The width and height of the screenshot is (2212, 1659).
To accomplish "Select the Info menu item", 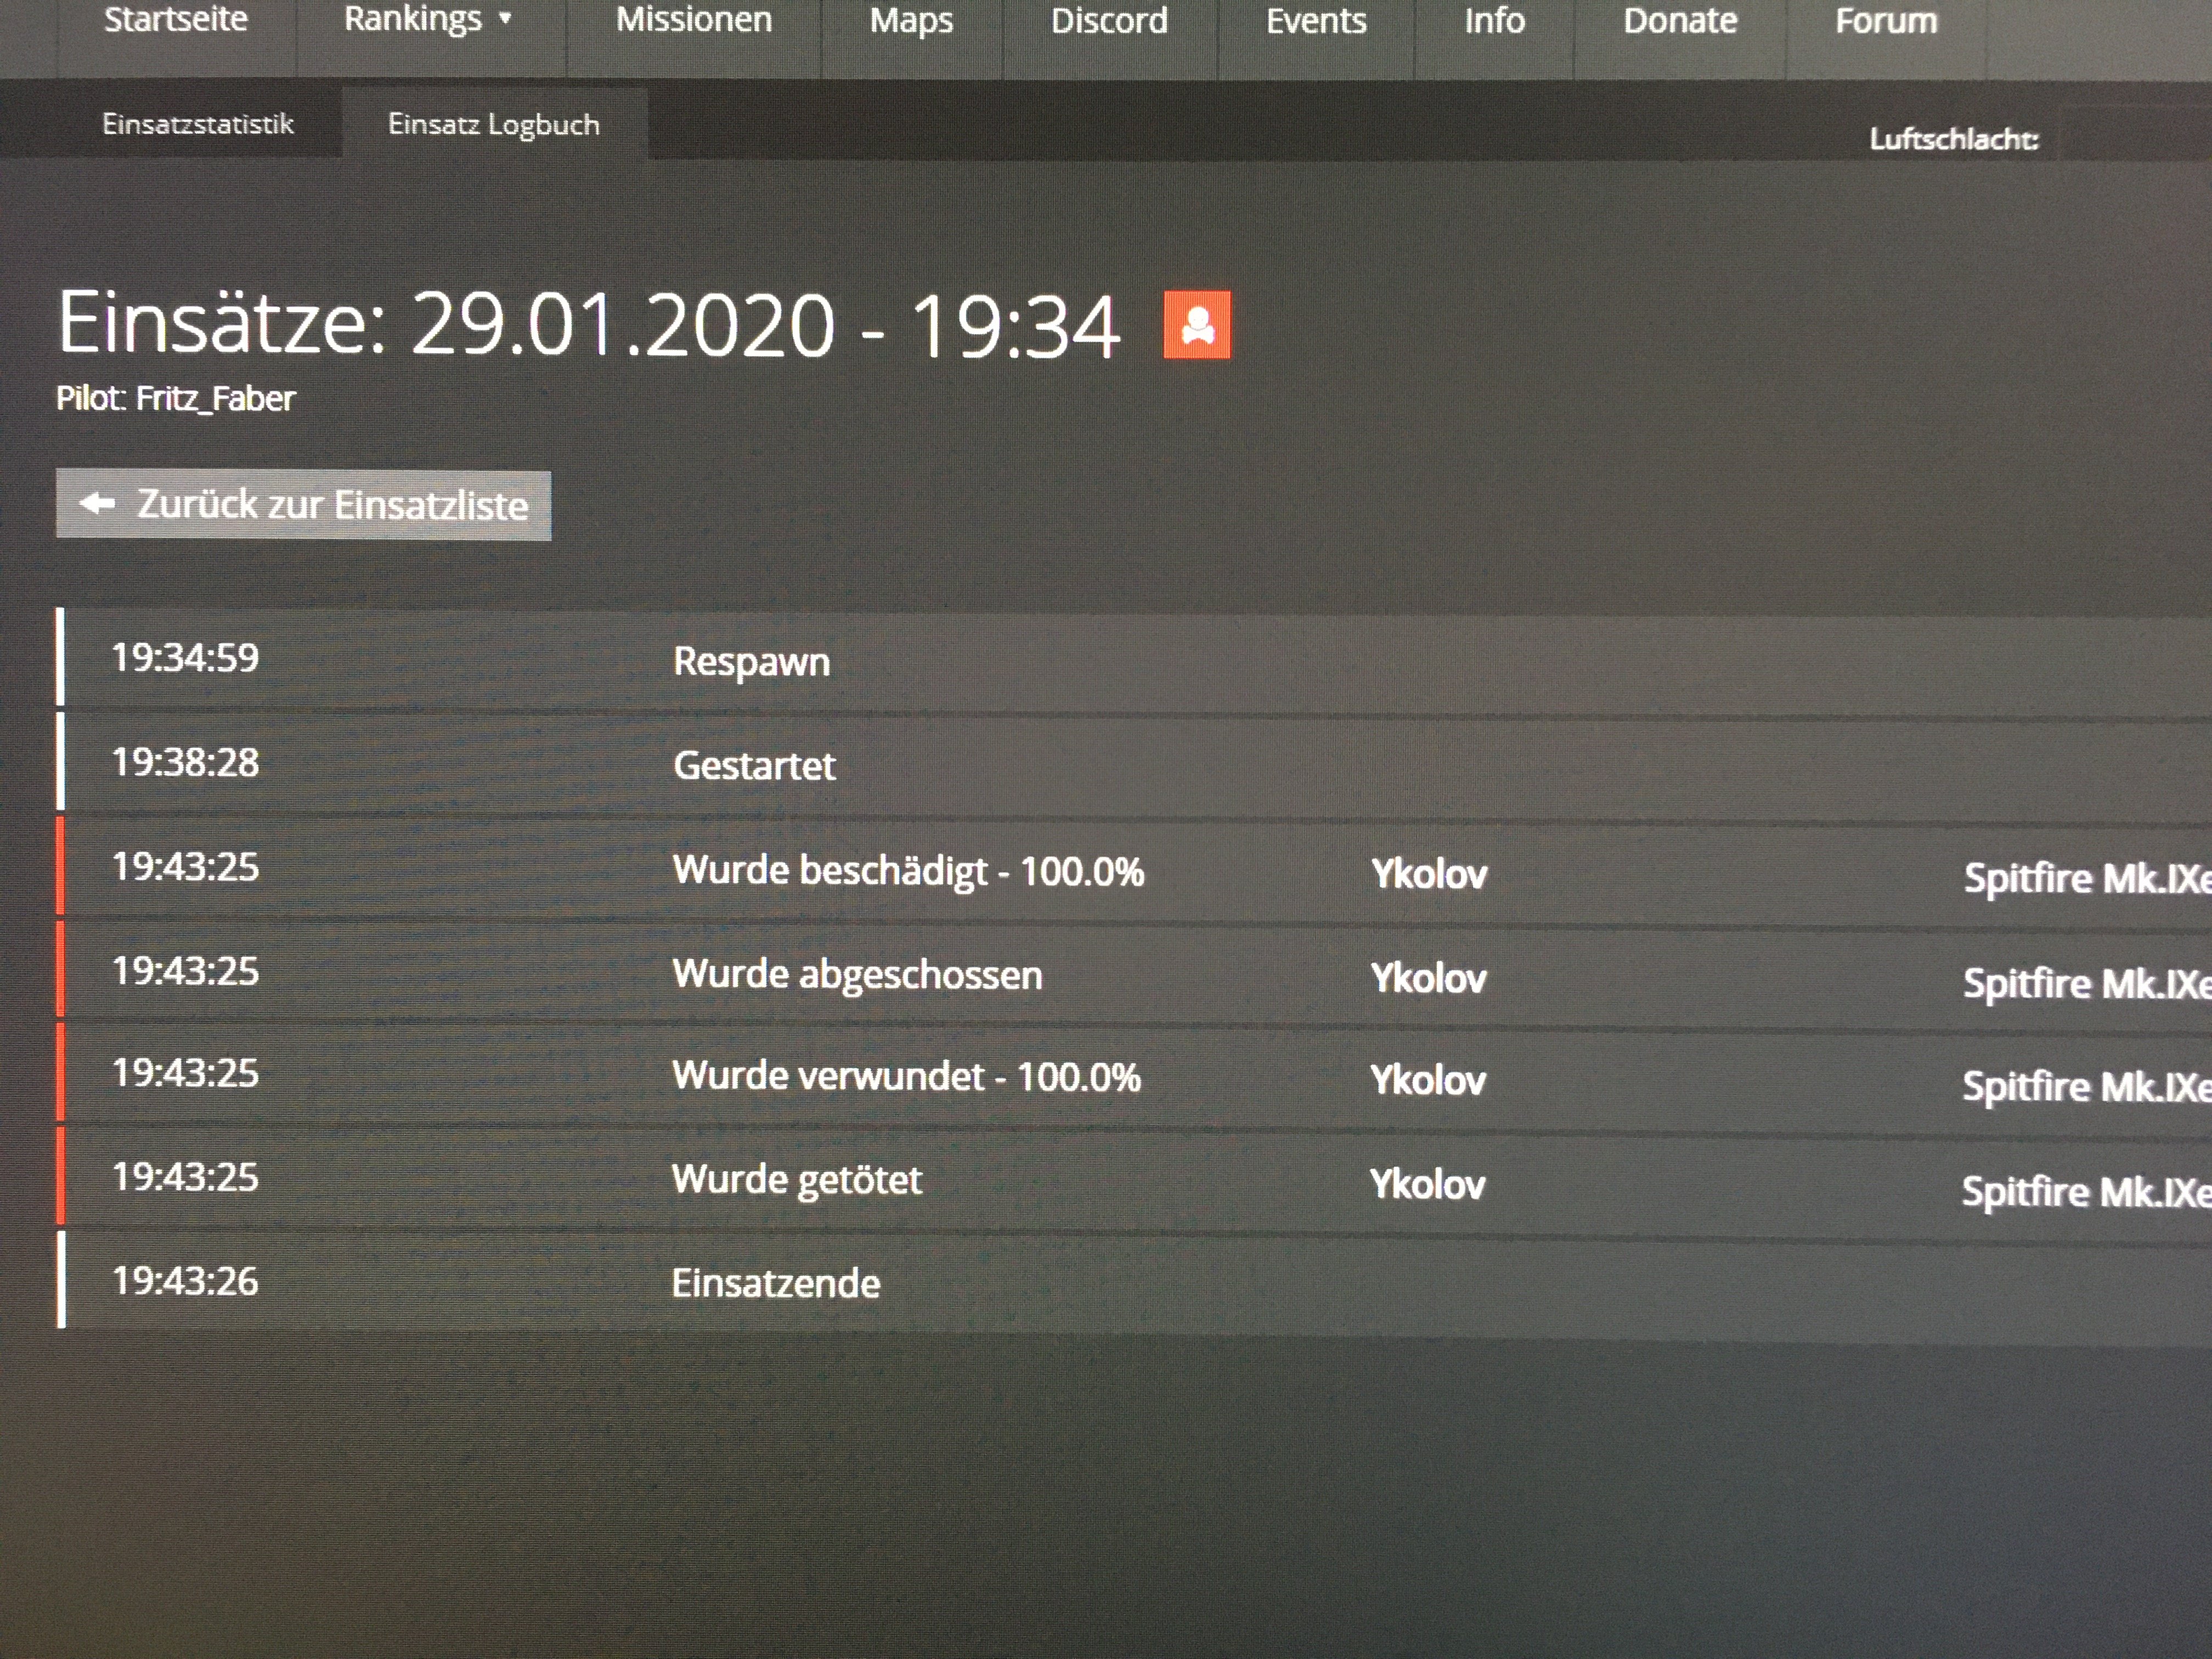I will click(1494, 21).
